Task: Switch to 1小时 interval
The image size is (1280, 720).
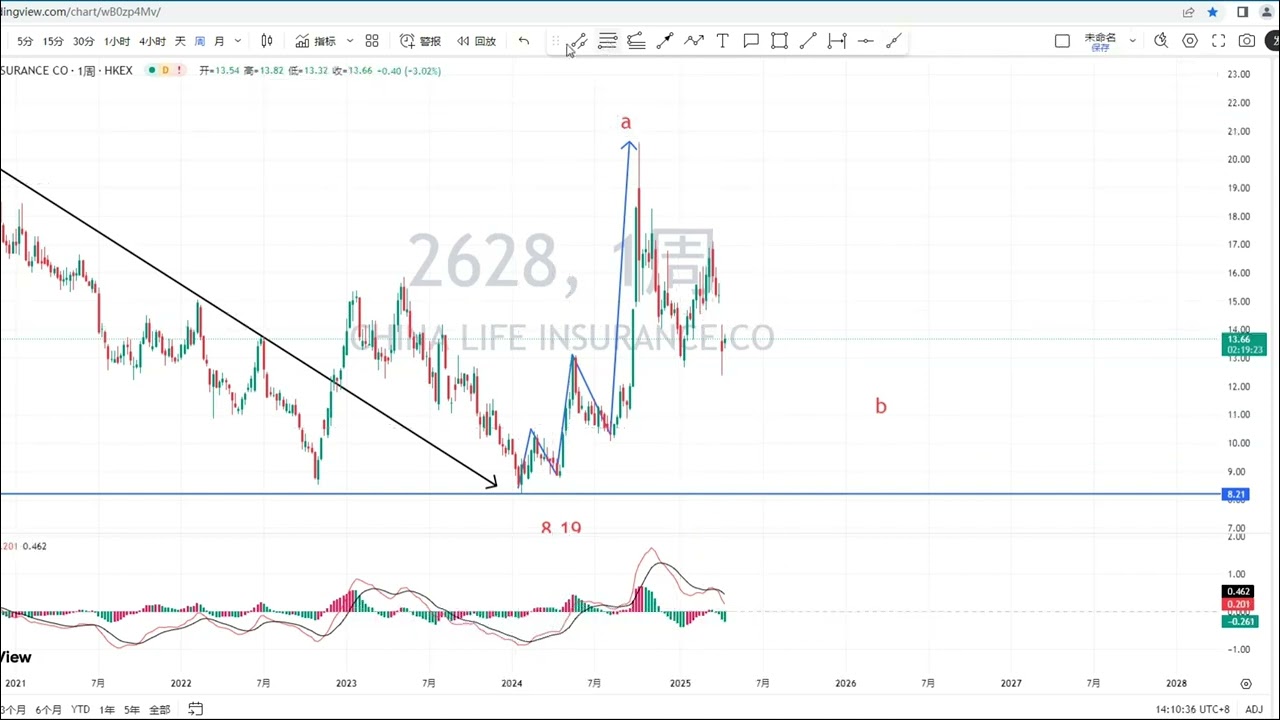Action: [x=117, y=41]
